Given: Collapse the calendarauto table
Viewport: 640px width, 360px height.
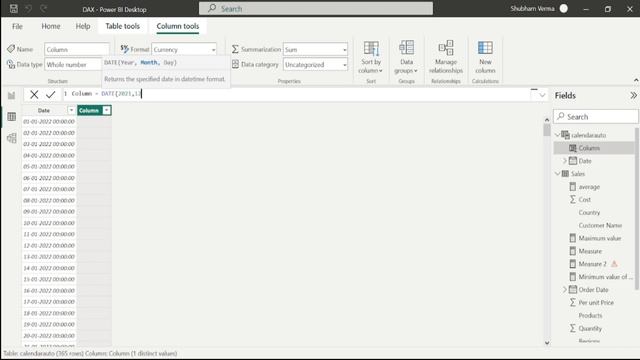Looking at the screenshot, I should click(558, 135).
